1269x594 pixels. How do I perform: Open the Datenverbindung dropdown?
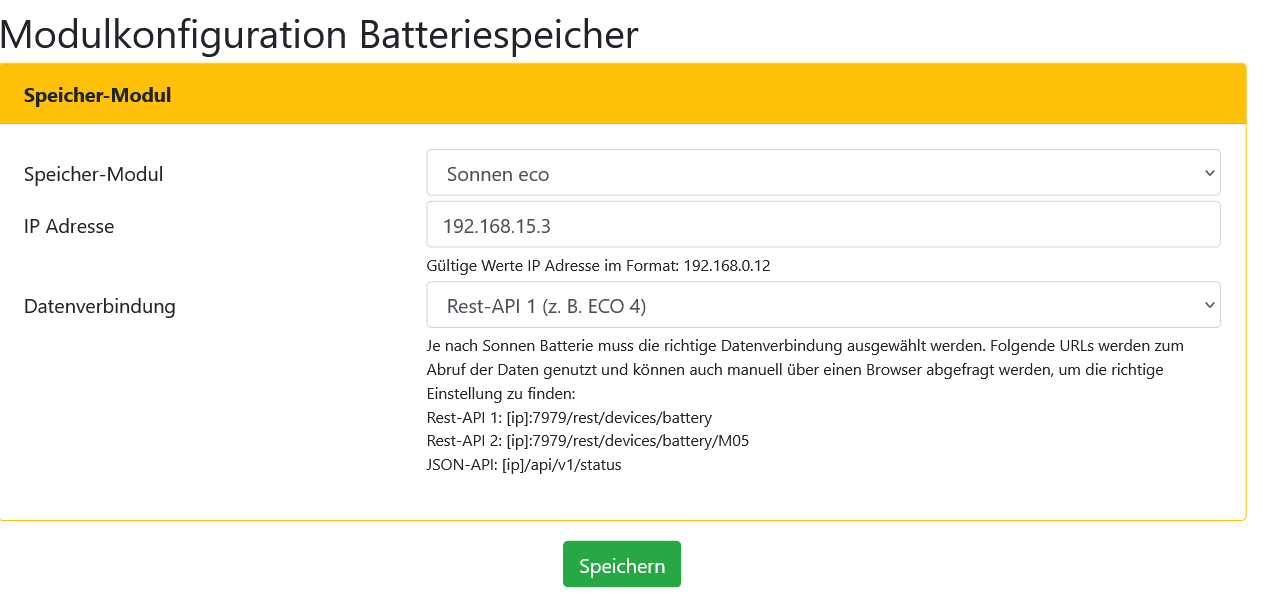(x=822, y=305)
